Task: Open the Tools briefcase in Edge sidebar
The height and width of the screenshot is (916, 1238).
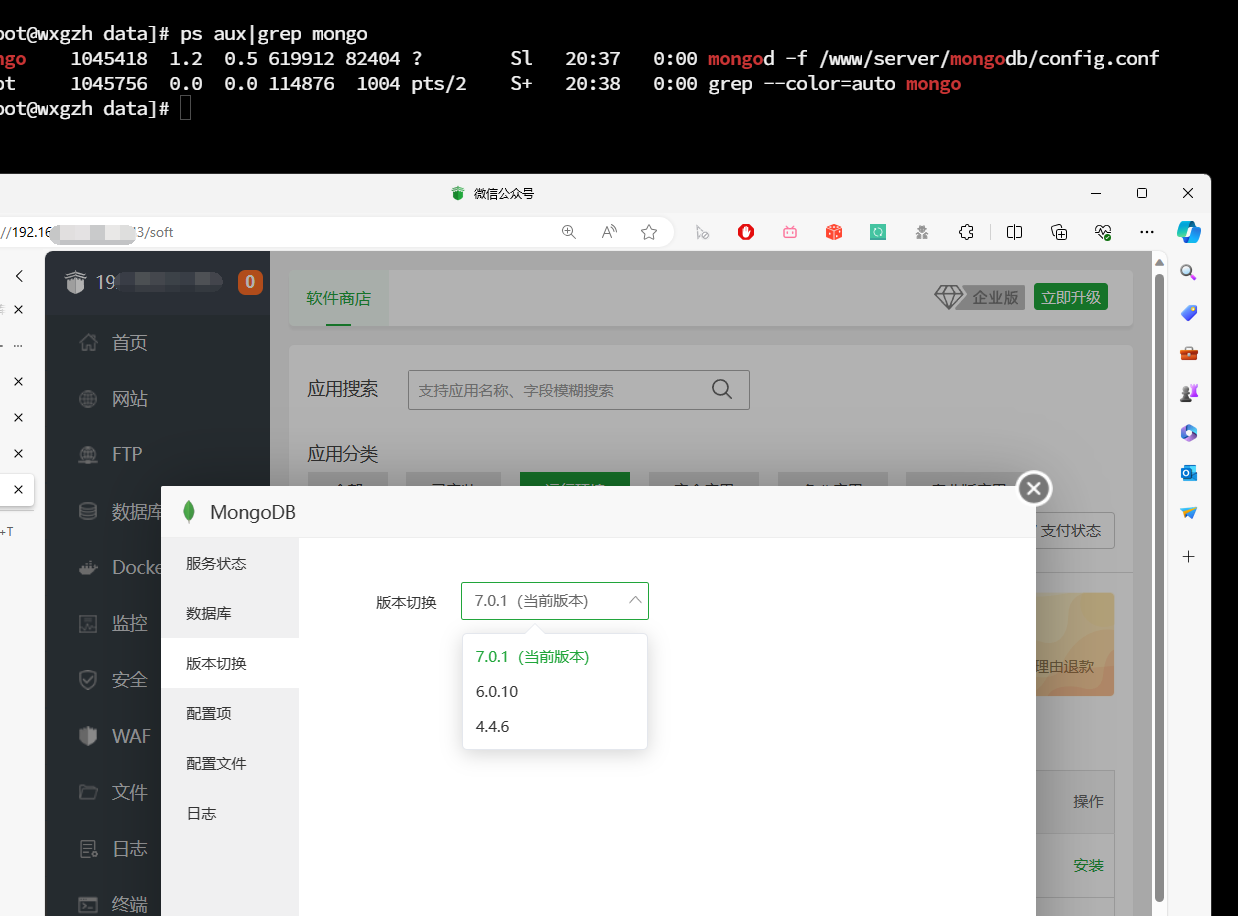Action: tap(1189, 353)
